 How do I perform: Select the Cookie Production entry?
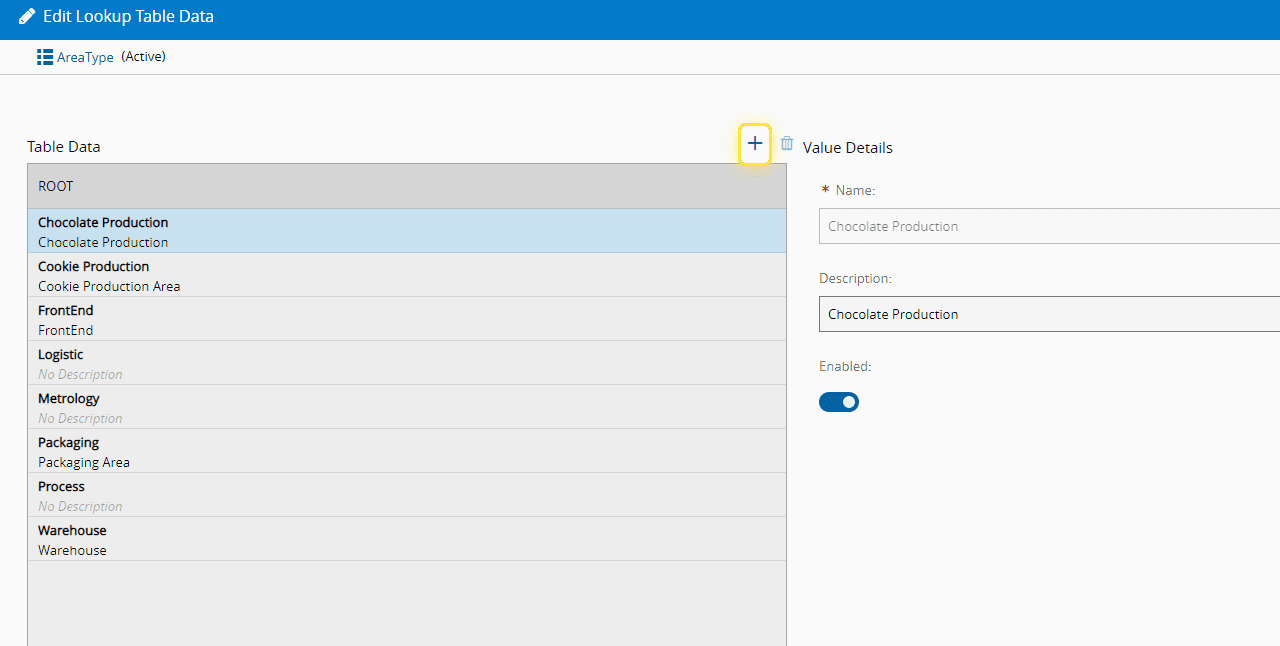(94, 275)
